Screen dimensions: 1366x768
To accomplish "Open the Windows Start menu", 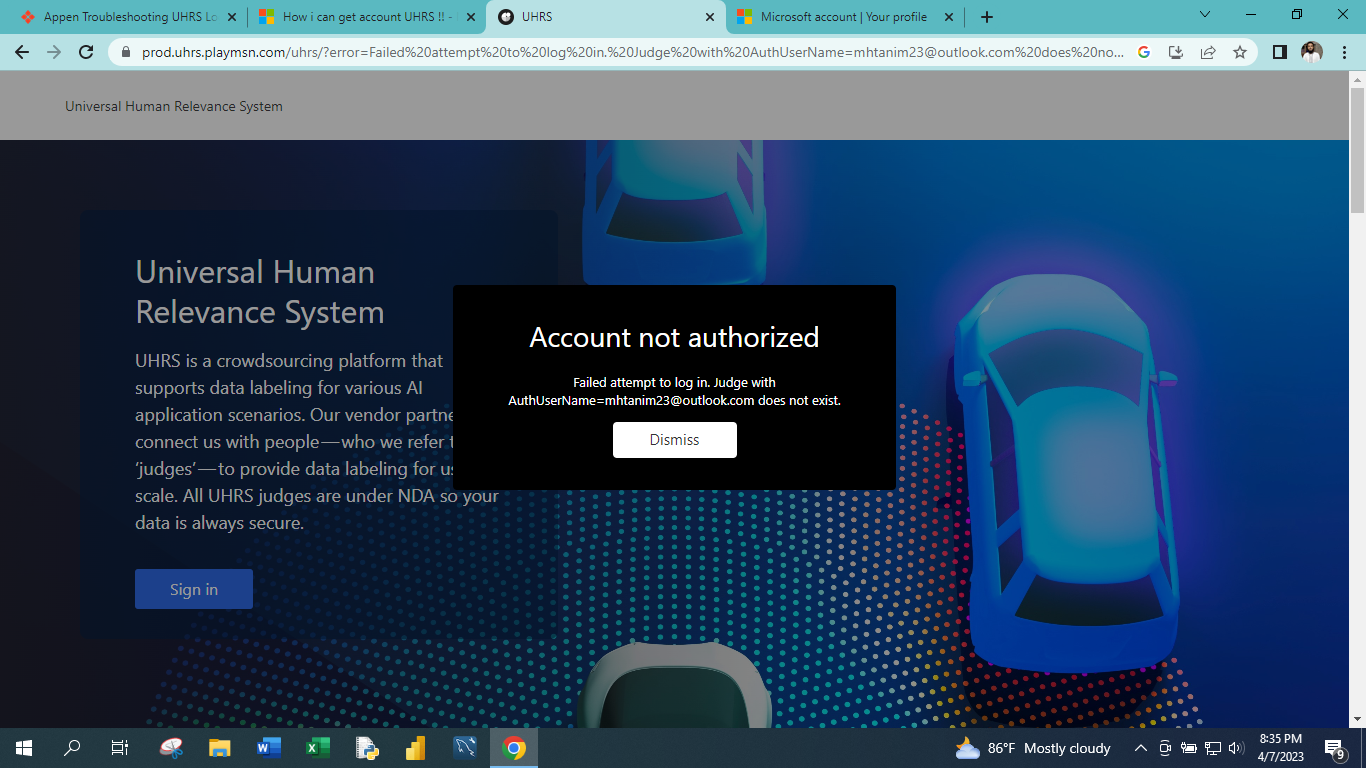I will [x=24, y=748].
